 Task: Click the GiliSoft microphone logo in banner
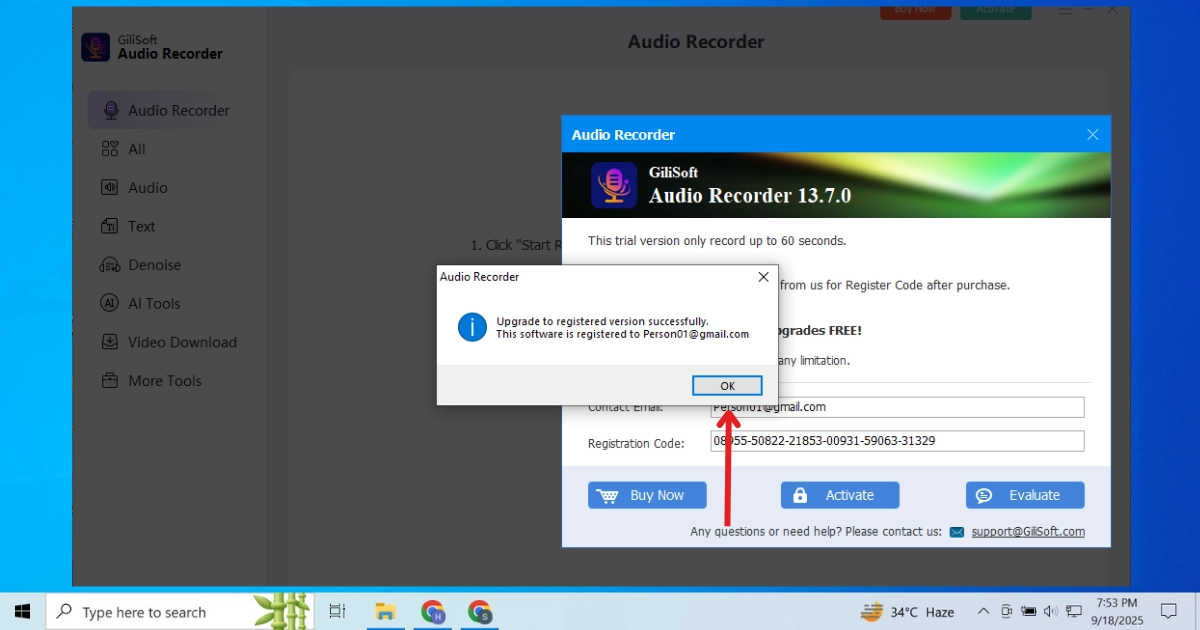tap(614, 185)
